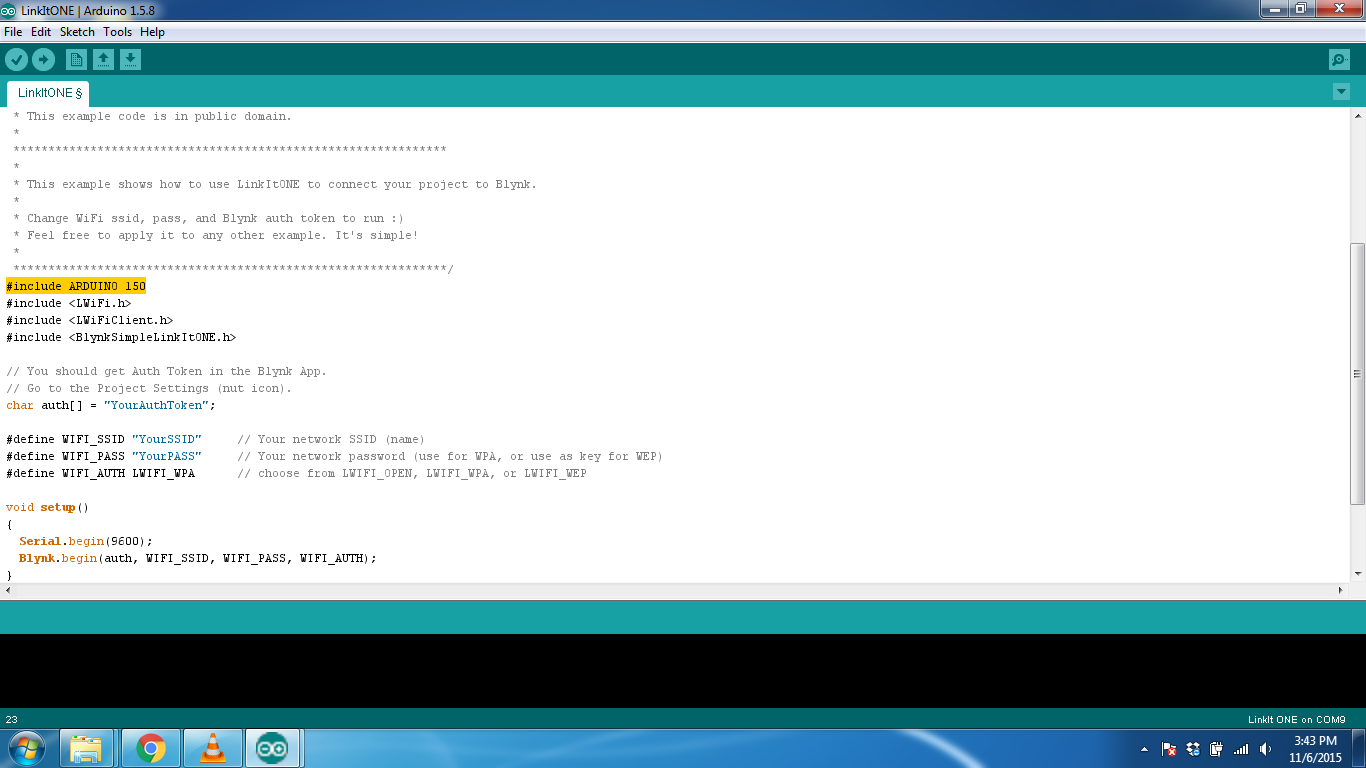The image size is (1366, 768).
Task: Select the LinkItONE sketch tab
Action: point(49,93)
